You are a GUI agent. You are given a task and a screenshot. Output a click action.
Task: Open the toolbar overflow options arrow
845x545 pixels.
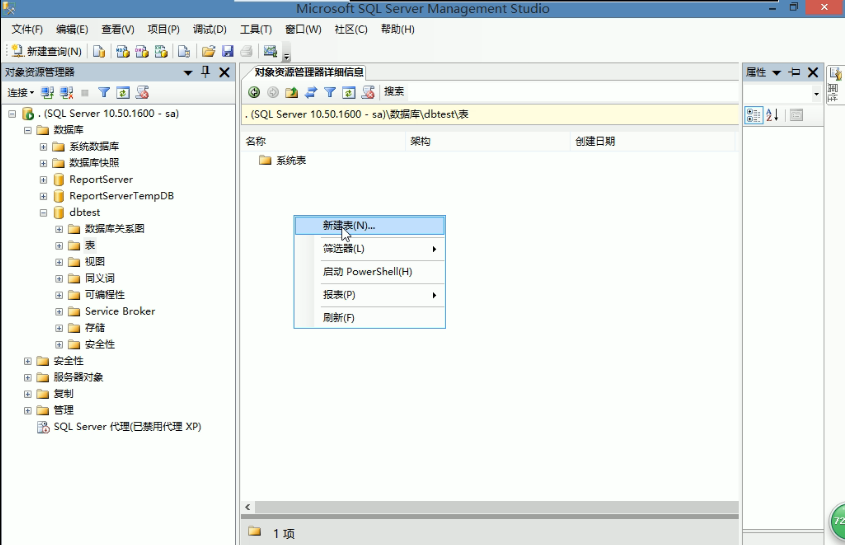(x=287, y=55)
